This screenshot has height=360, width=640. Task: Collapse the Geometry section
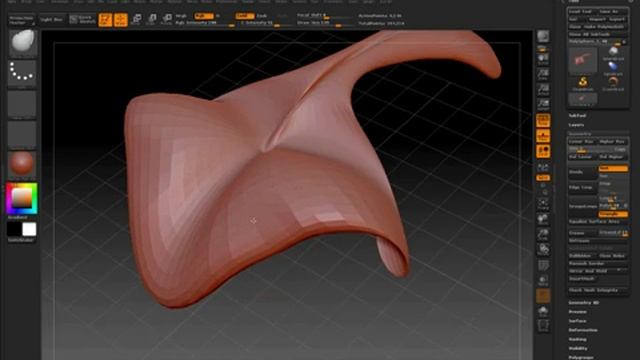click(x=580, y=133)
